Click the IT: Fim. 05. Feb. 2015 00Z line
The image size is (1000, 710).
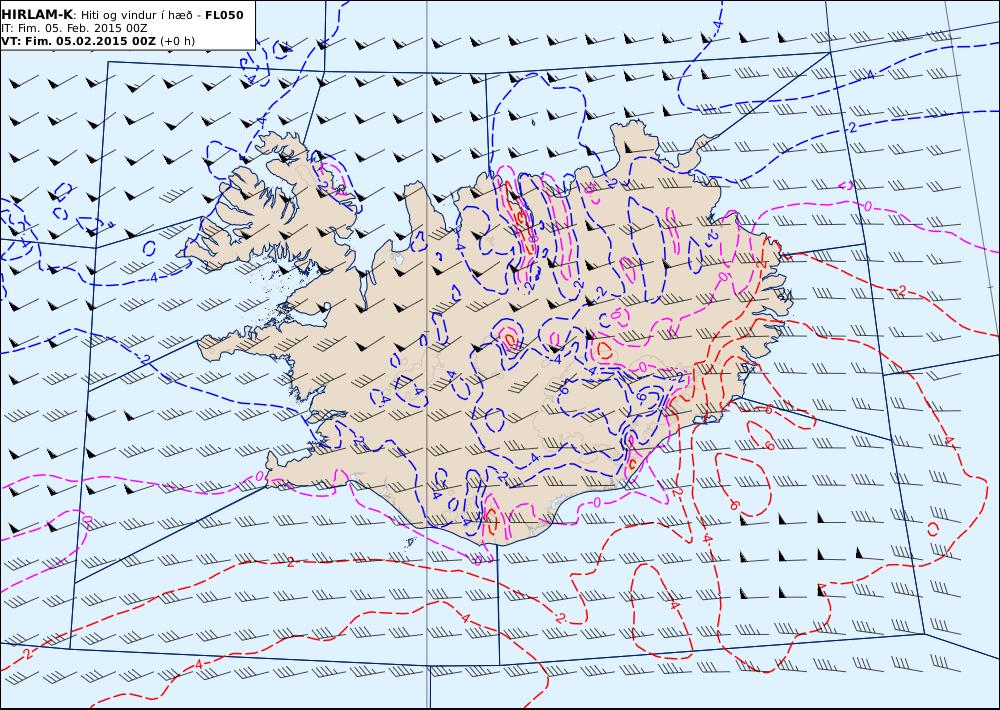coord(75,28)
